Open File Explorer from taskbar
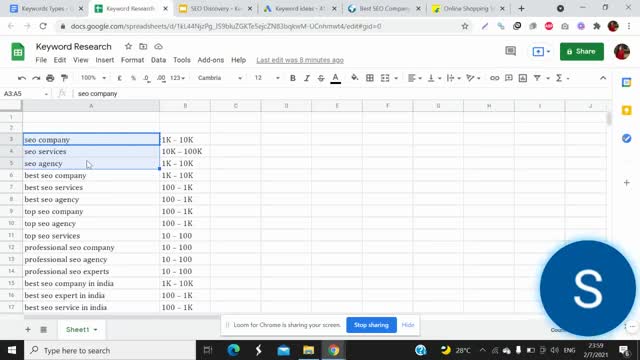The width and height of the screenshot is (640, 360). click(309, 350)
